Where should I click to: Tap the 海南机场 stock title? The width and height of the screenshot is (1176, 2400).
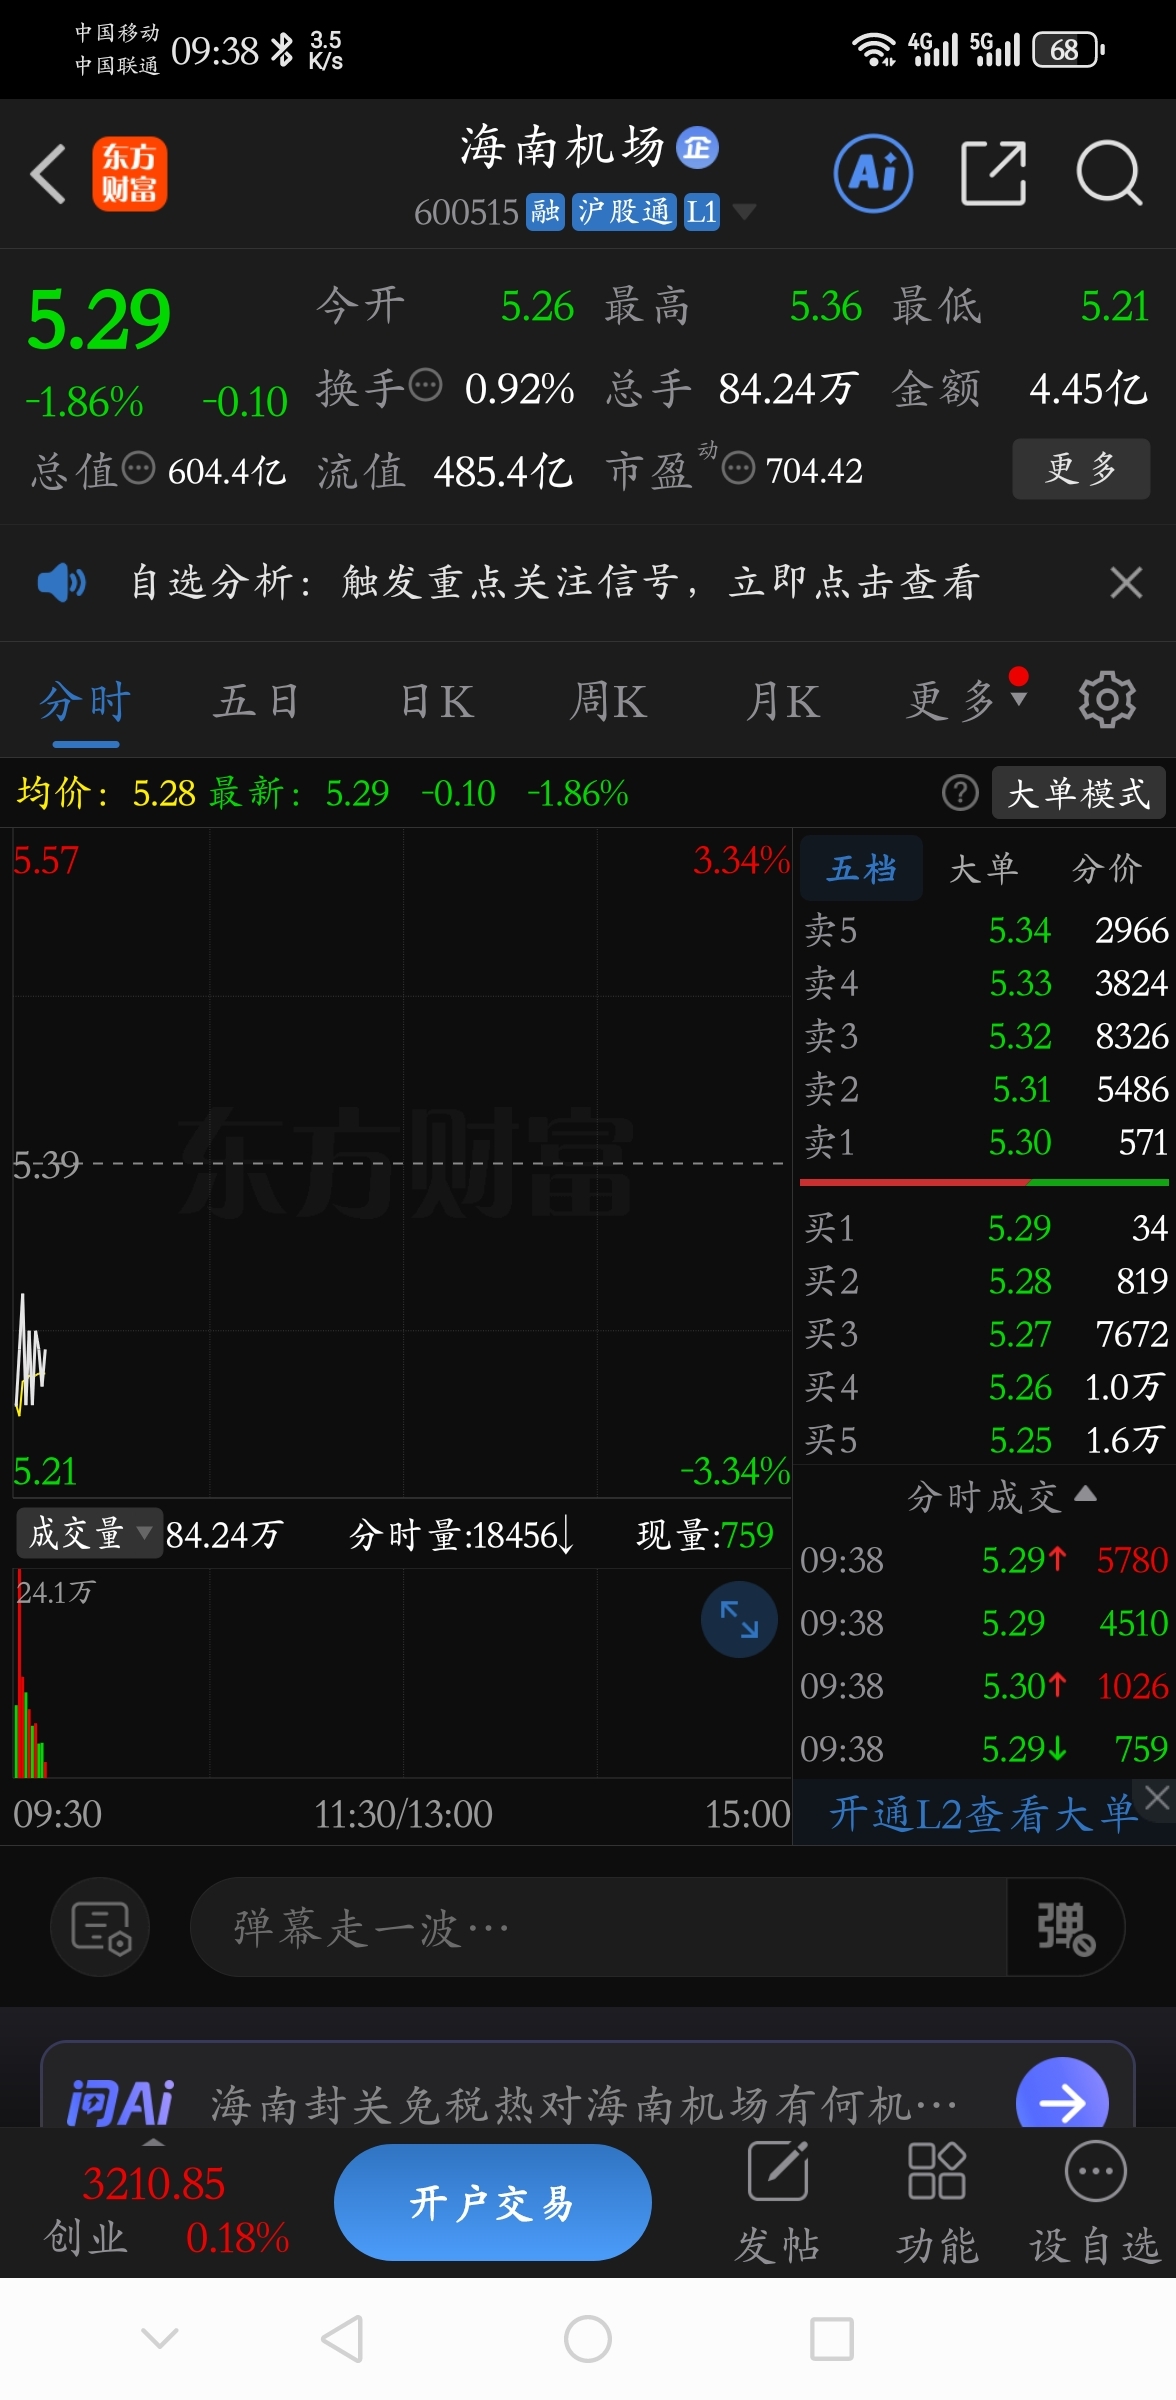point(563,148)
